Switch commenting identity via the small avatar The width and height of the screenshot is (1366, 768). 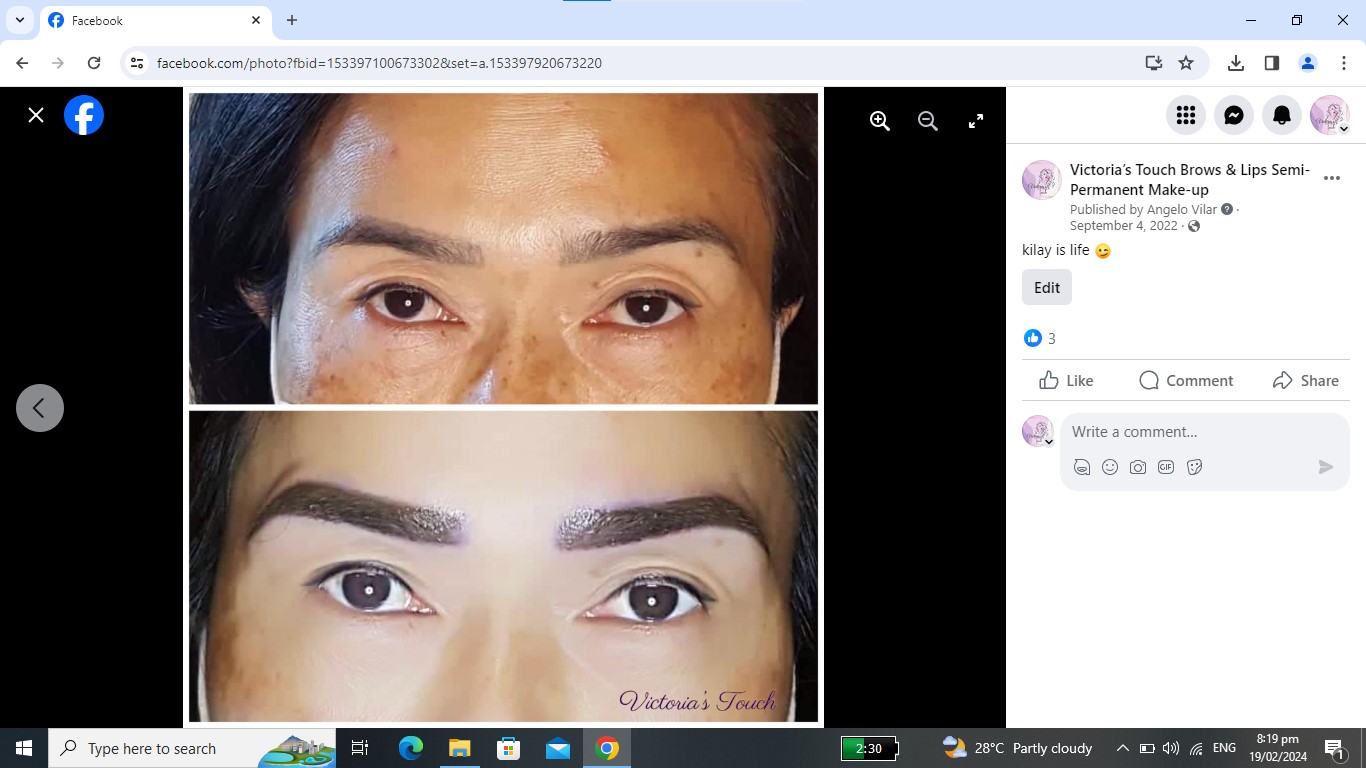[x=1038, y=431]
